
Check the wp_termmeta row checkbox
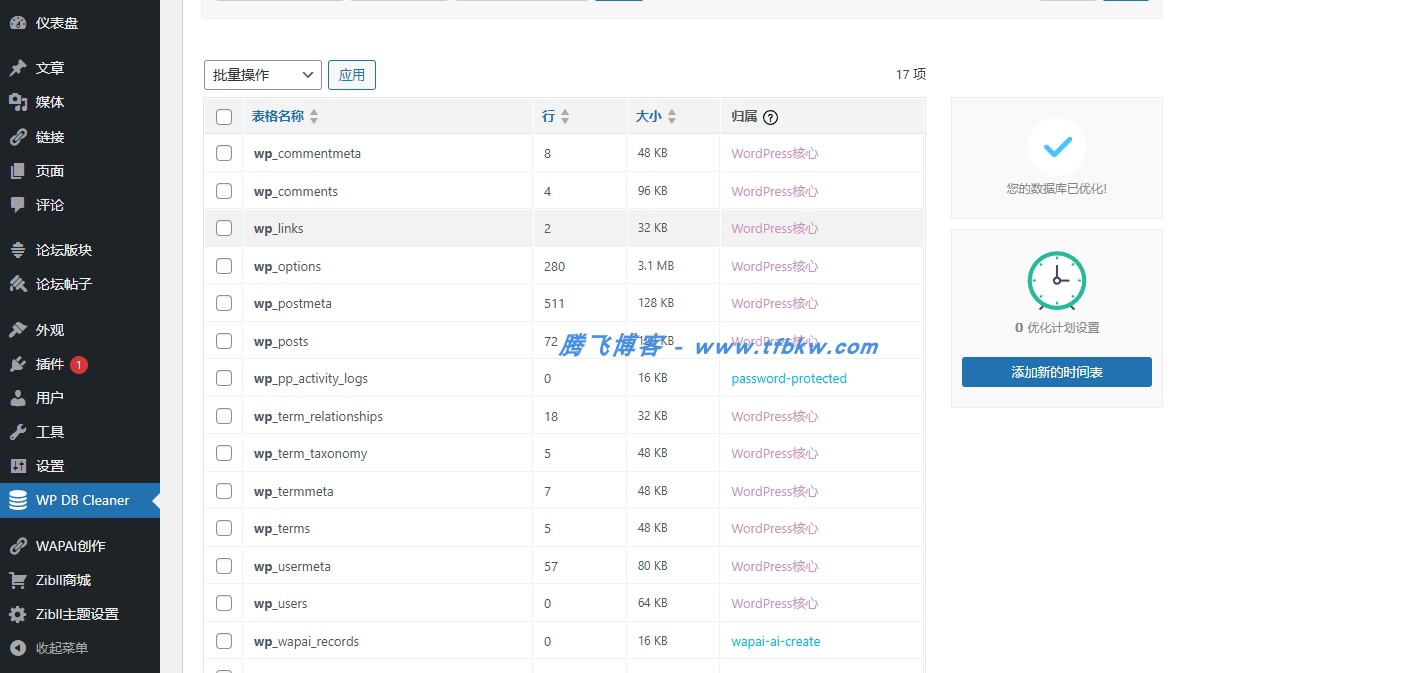point(224,491)
